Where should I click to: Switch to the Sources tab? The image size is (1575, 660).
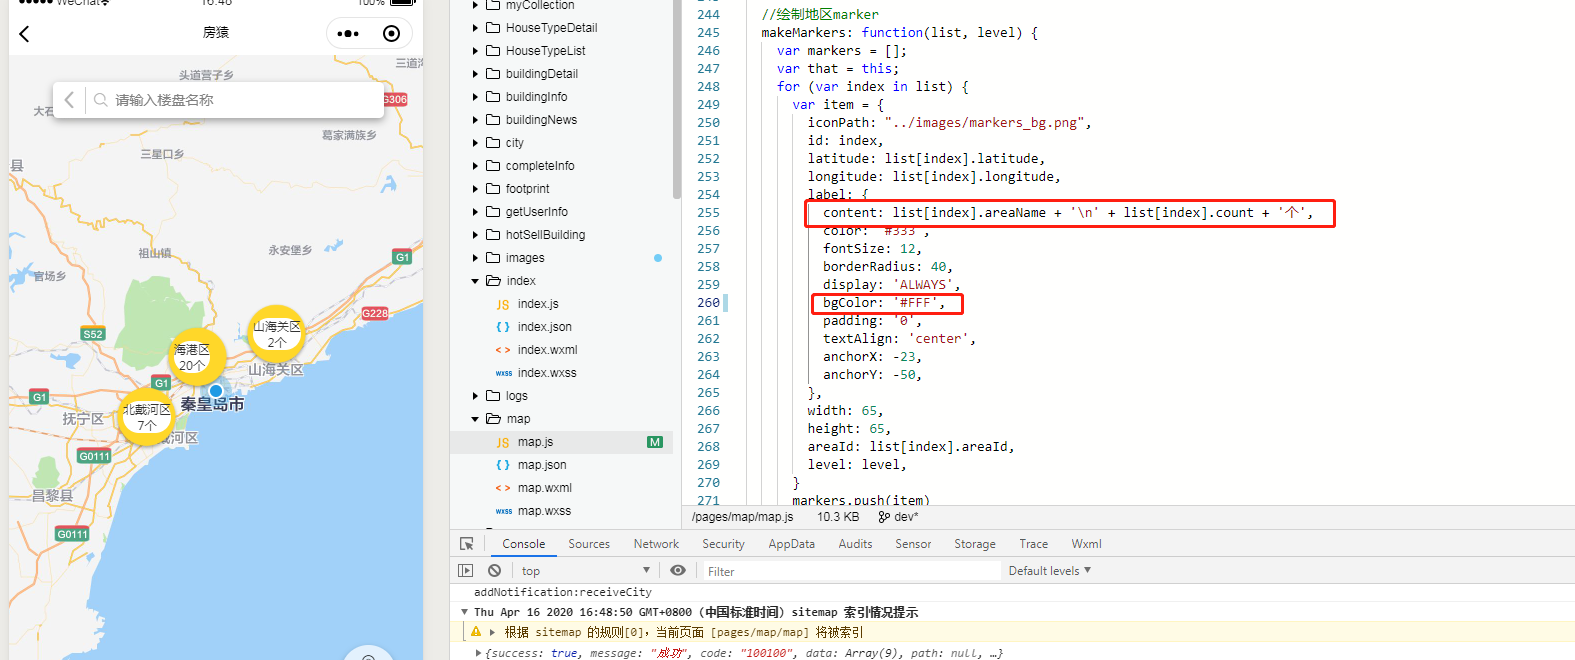[x=589, y=544]
